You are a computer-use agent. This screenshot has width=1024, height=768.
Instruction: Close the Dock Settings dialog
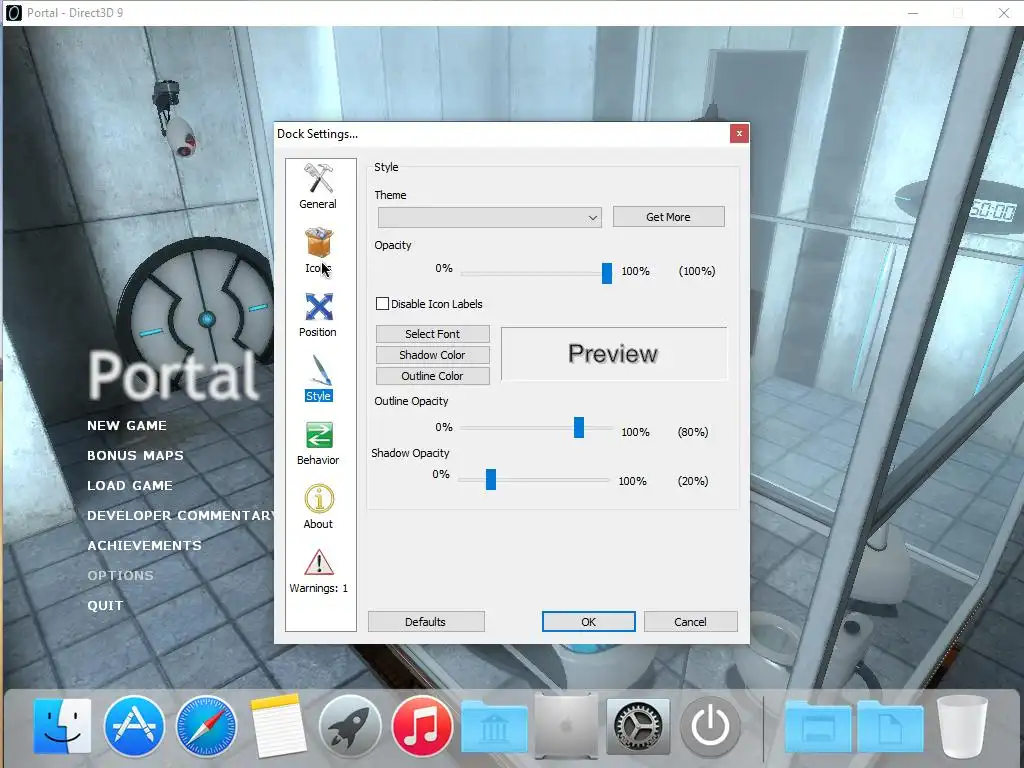click(739, 133)
